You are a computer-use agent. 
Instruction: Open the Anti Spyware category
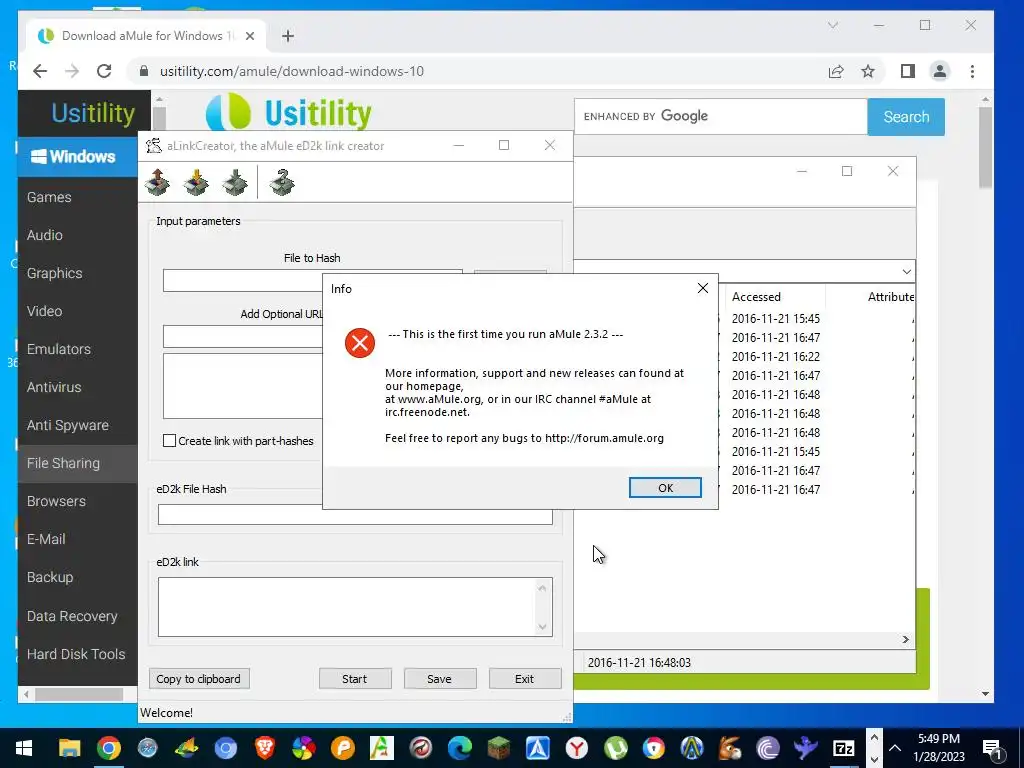click(68, 425)
